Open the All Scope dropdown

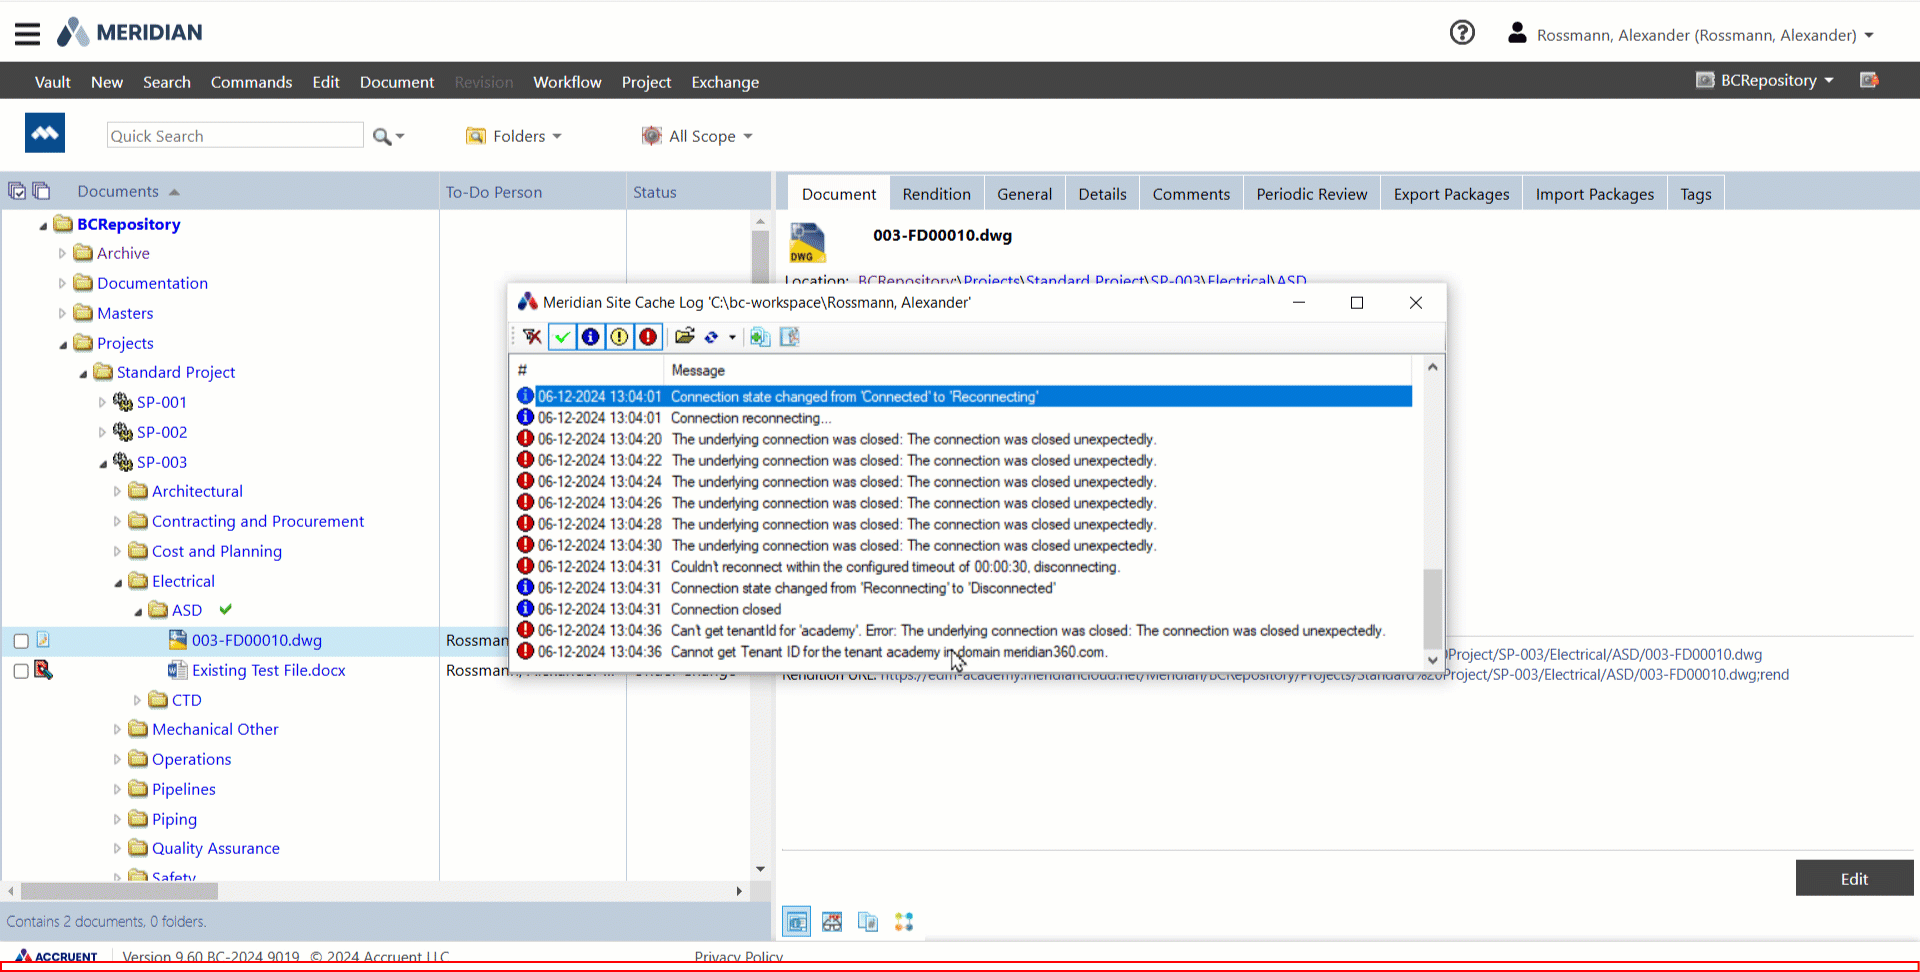click(x=698, y=136)
